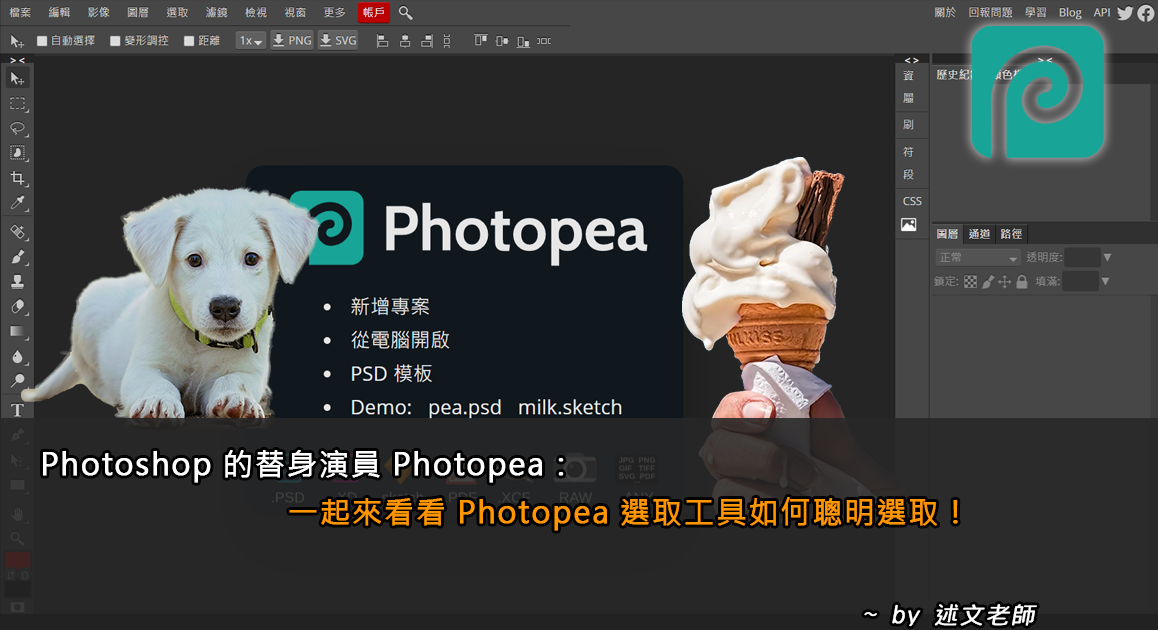The image size is (1158, 630).
Task: Select the Eyedropper tool
Action: [x=17, y=203]
